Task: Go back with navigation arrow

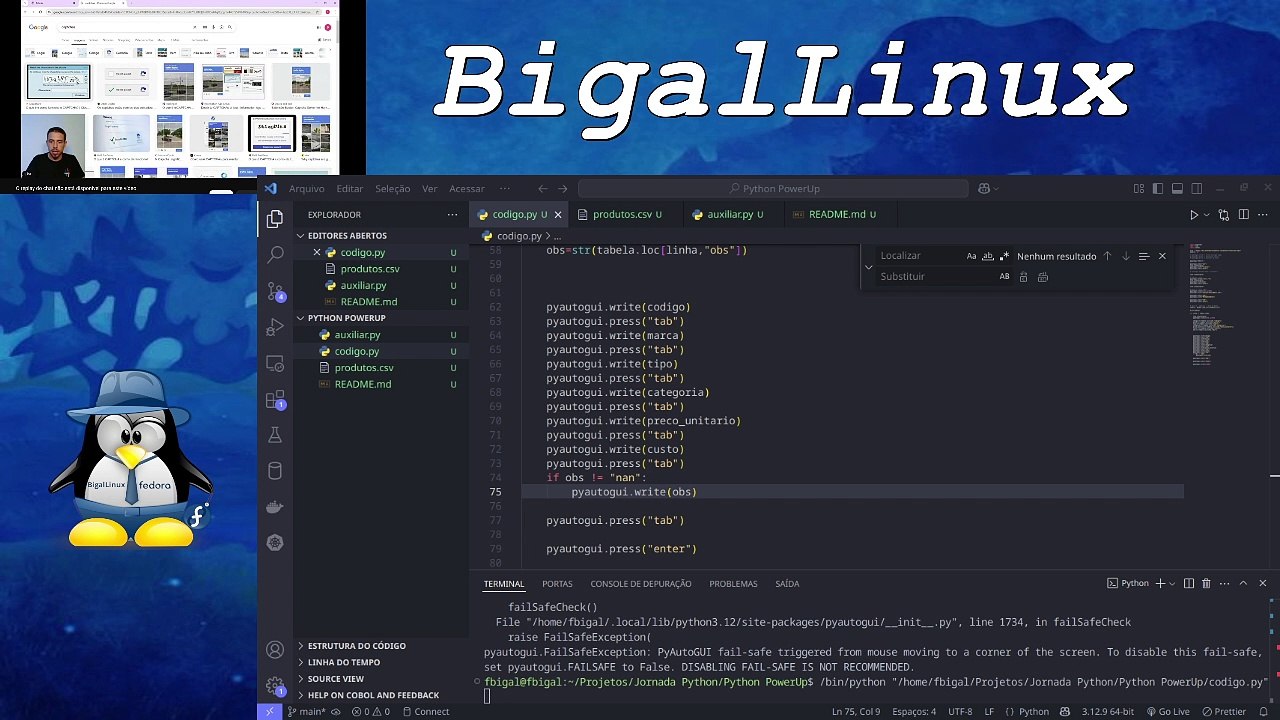Action: pyautogui.click(x=542, y=188)
